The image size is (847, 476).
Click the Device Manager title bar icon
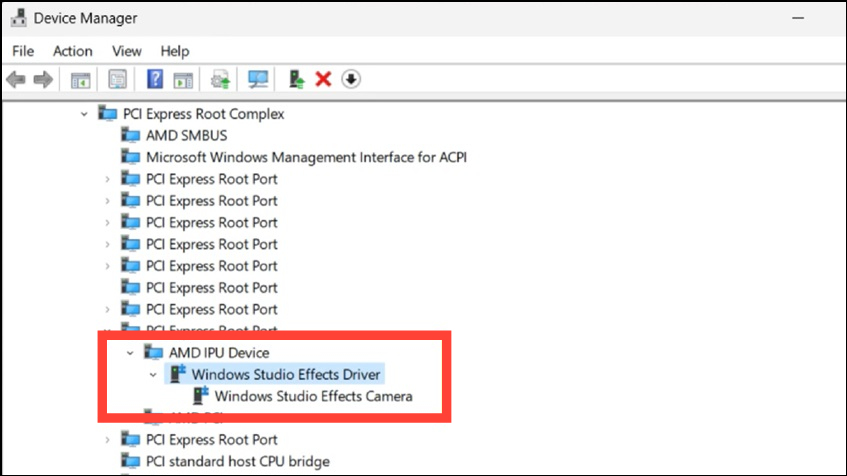point(18,18)
